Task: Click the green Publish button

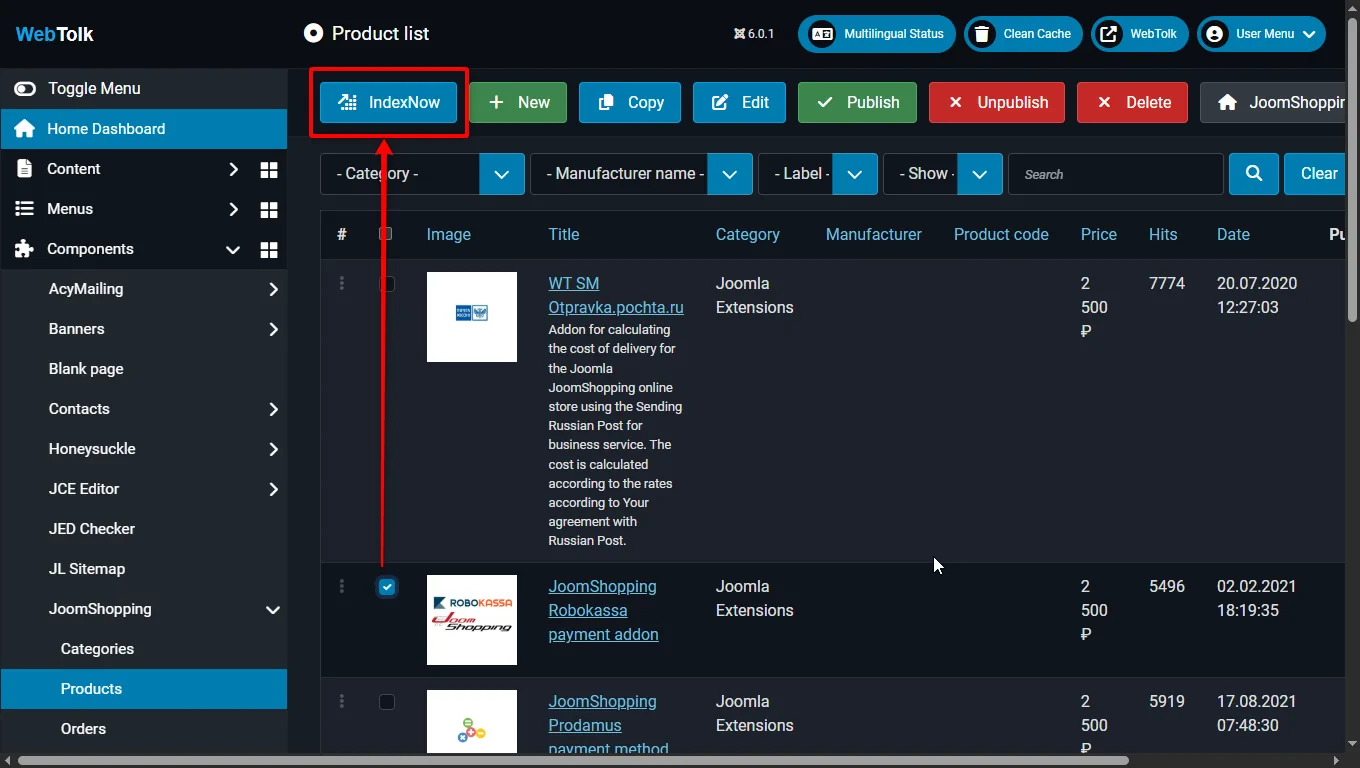Action: [857, 102]
